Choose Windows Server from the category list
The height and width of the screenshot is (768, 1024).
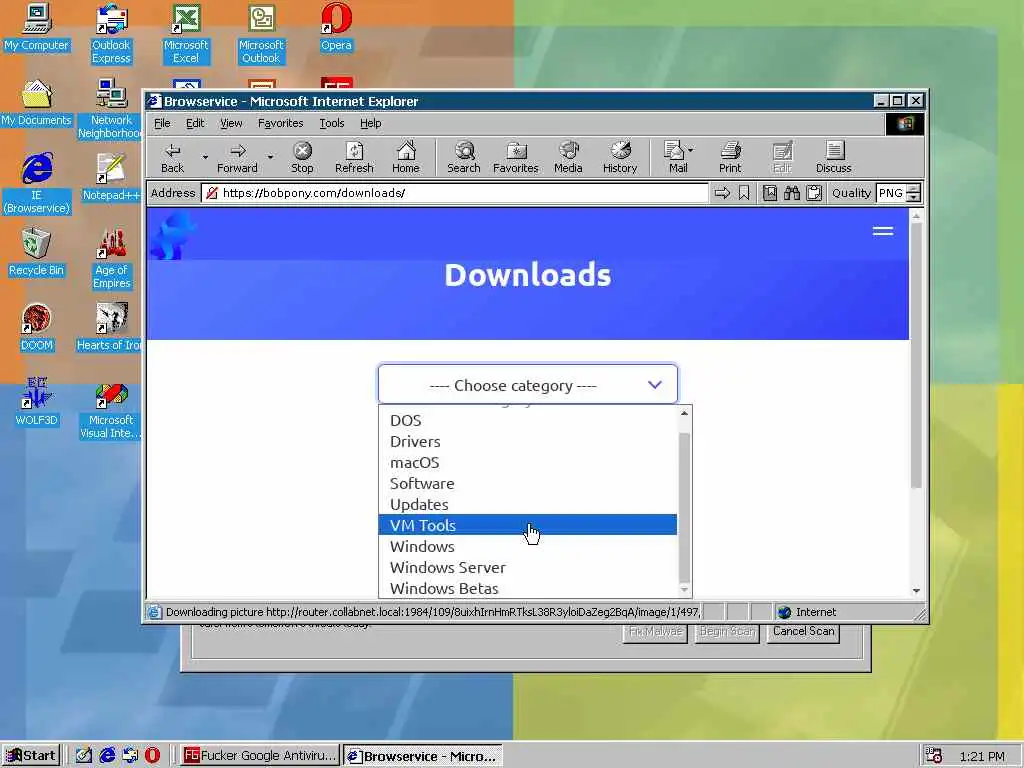[528, 567]
